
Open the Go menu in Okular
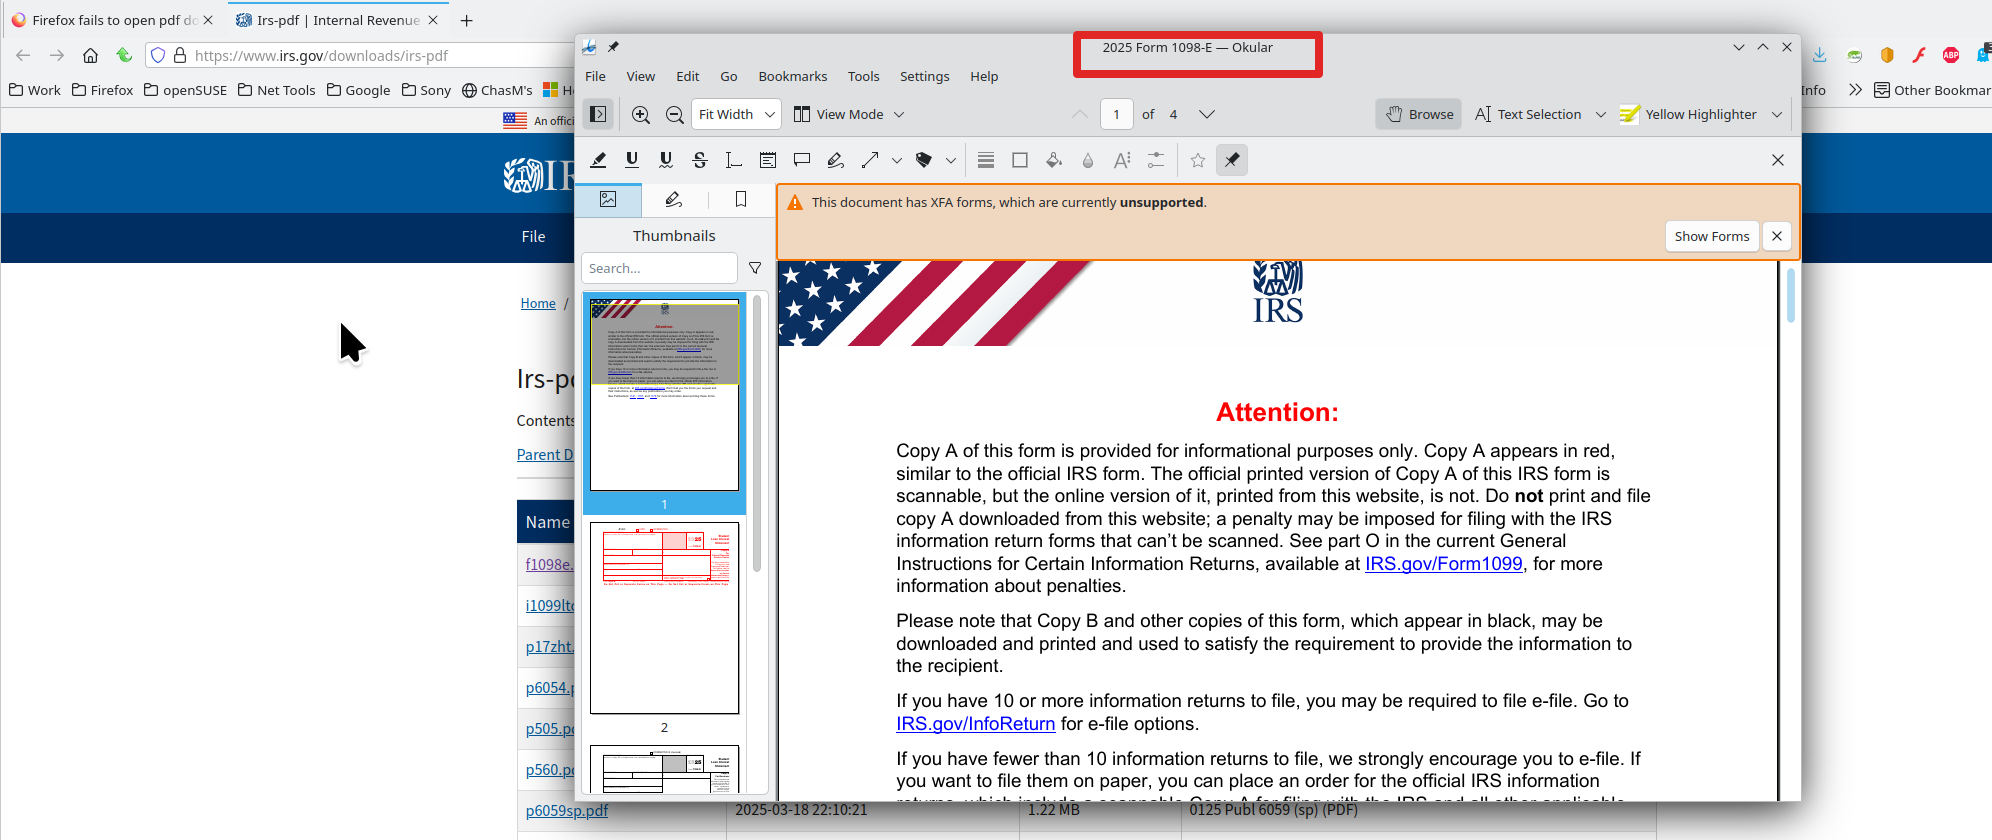[729, 76]
